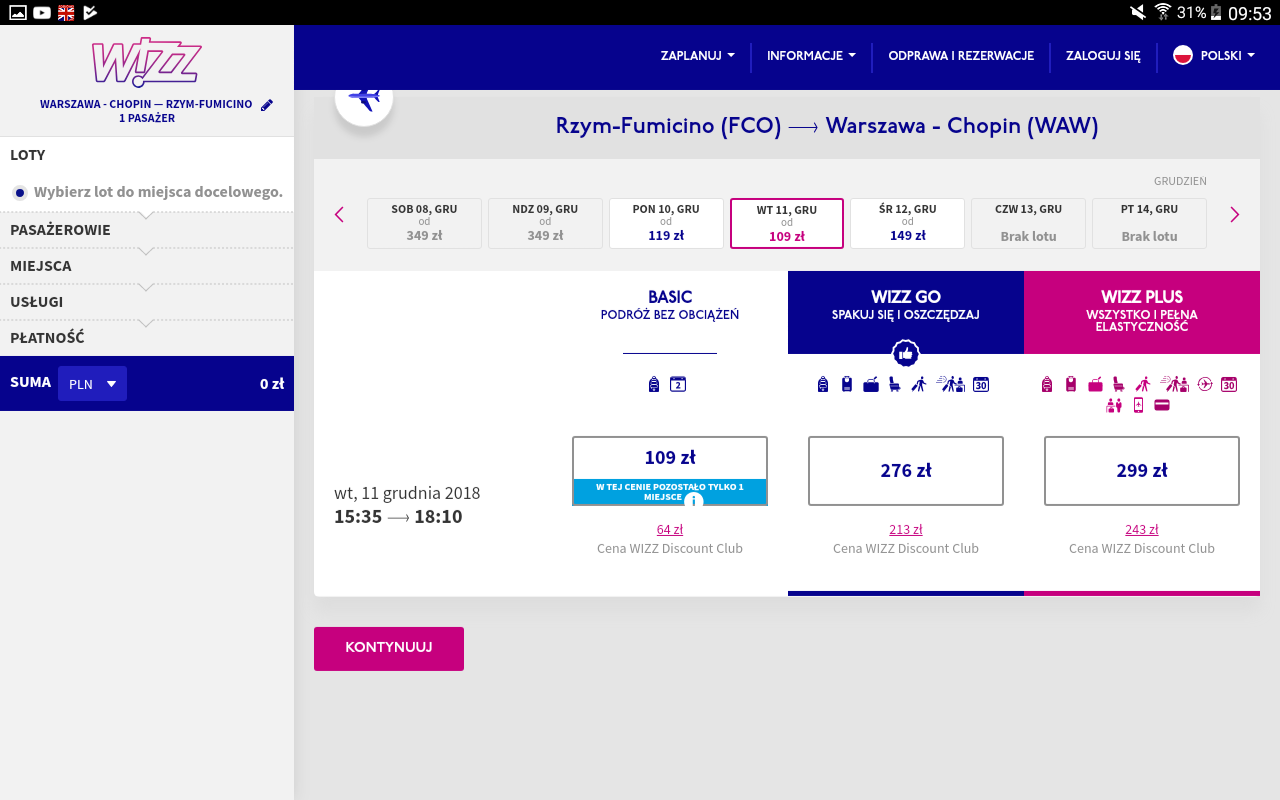This screenshot has width=1280, height=800.
Task: Open ODPRAWA I REZERWACJE menu item
Action: click(x=961, y=56)
